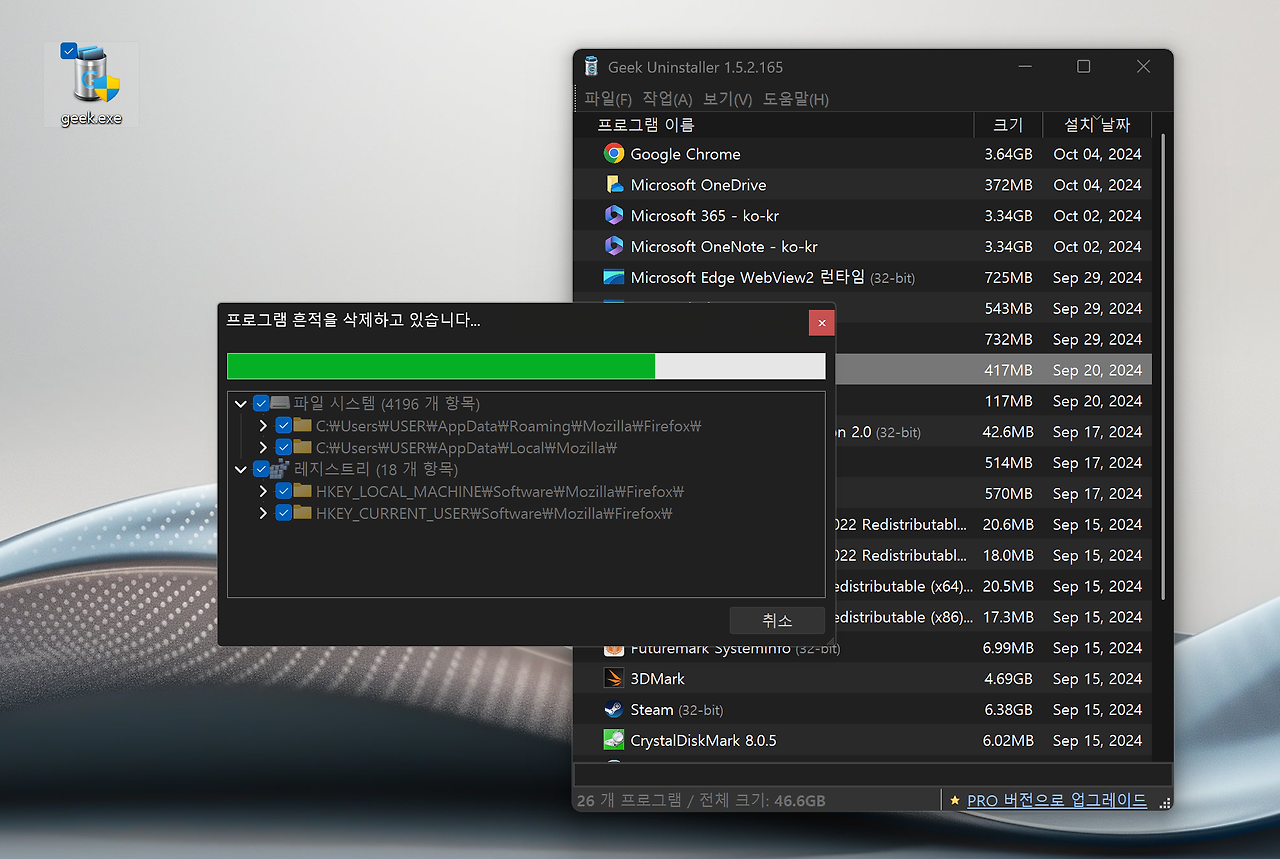Click folder icon of Local\Mozilla entry

pyautogui.click(x=303, y=448)
